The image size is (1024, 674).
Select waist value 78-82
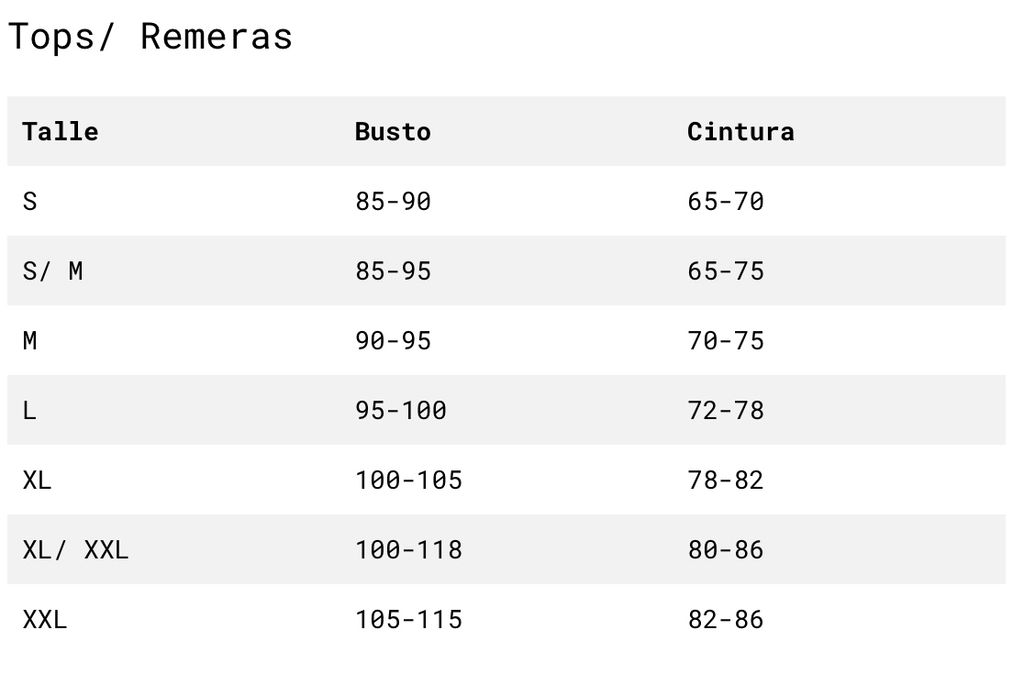[x=726, y=480]
